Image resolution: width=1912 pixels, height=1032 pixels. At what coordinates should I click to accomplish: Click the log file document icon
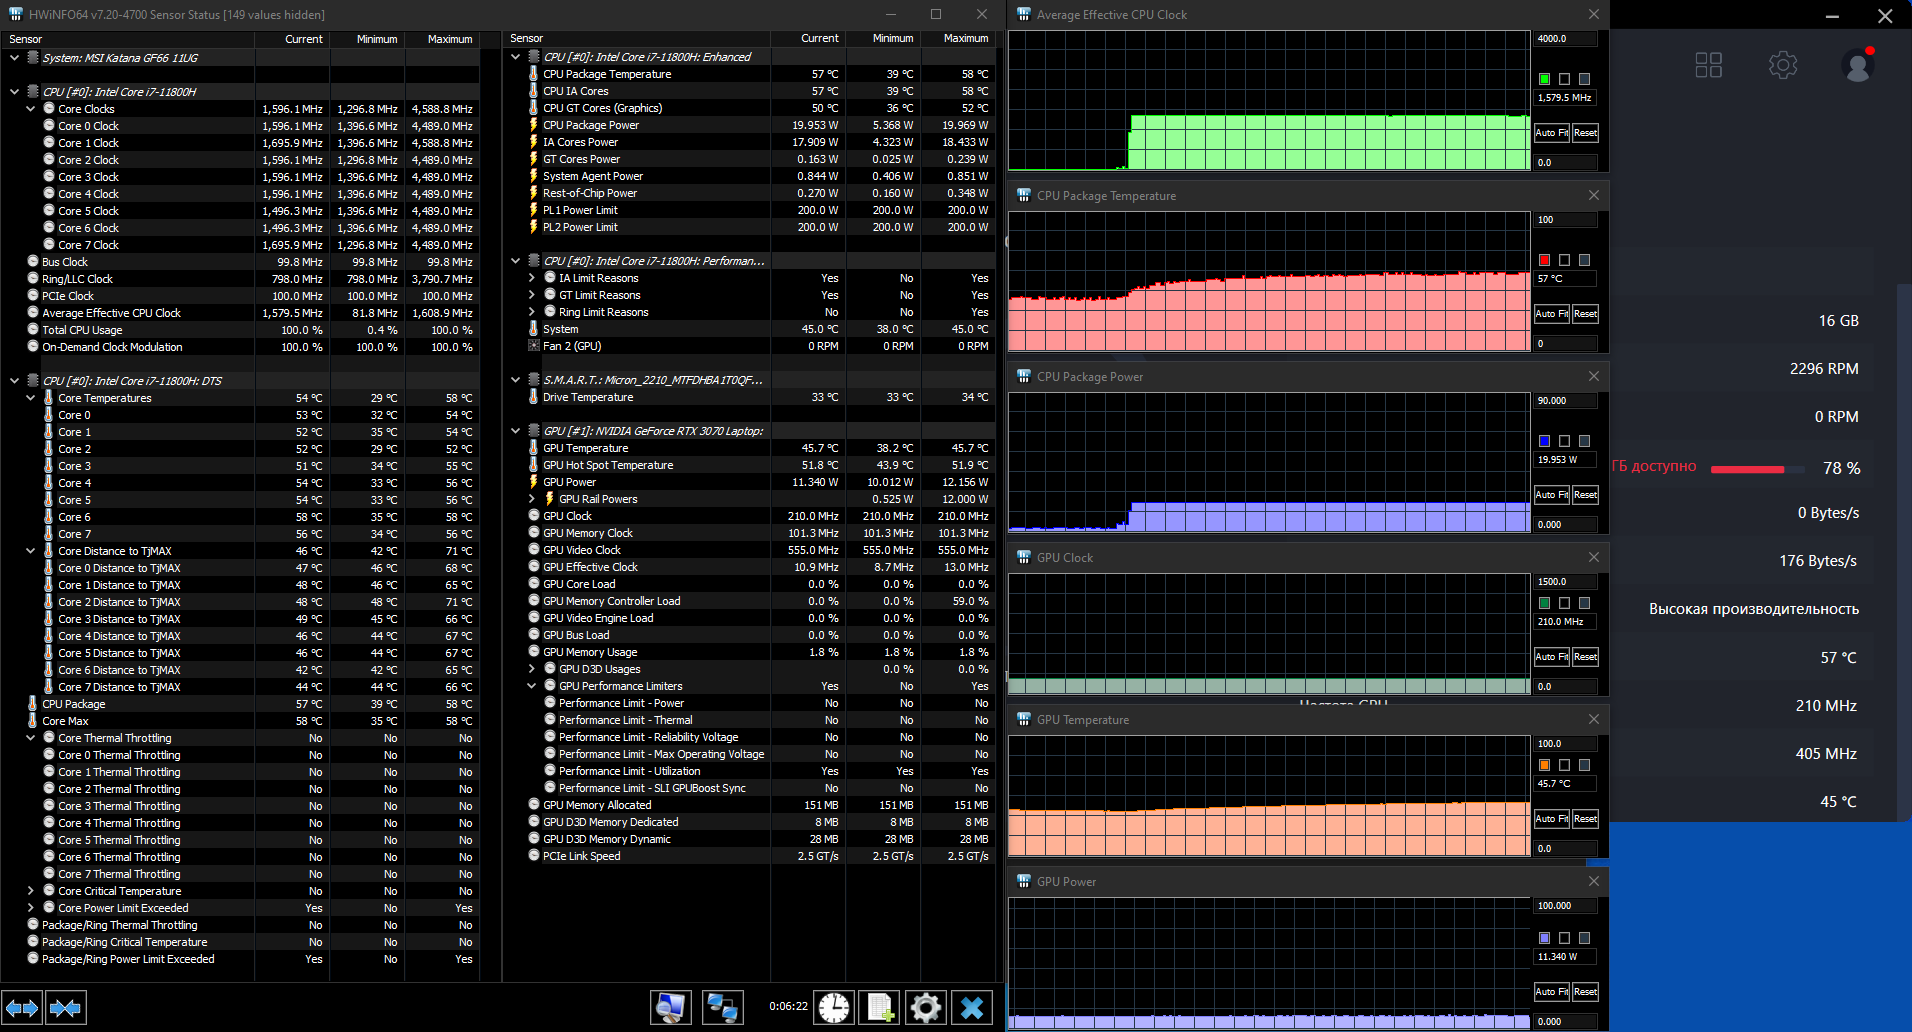tap(880, 1007)
